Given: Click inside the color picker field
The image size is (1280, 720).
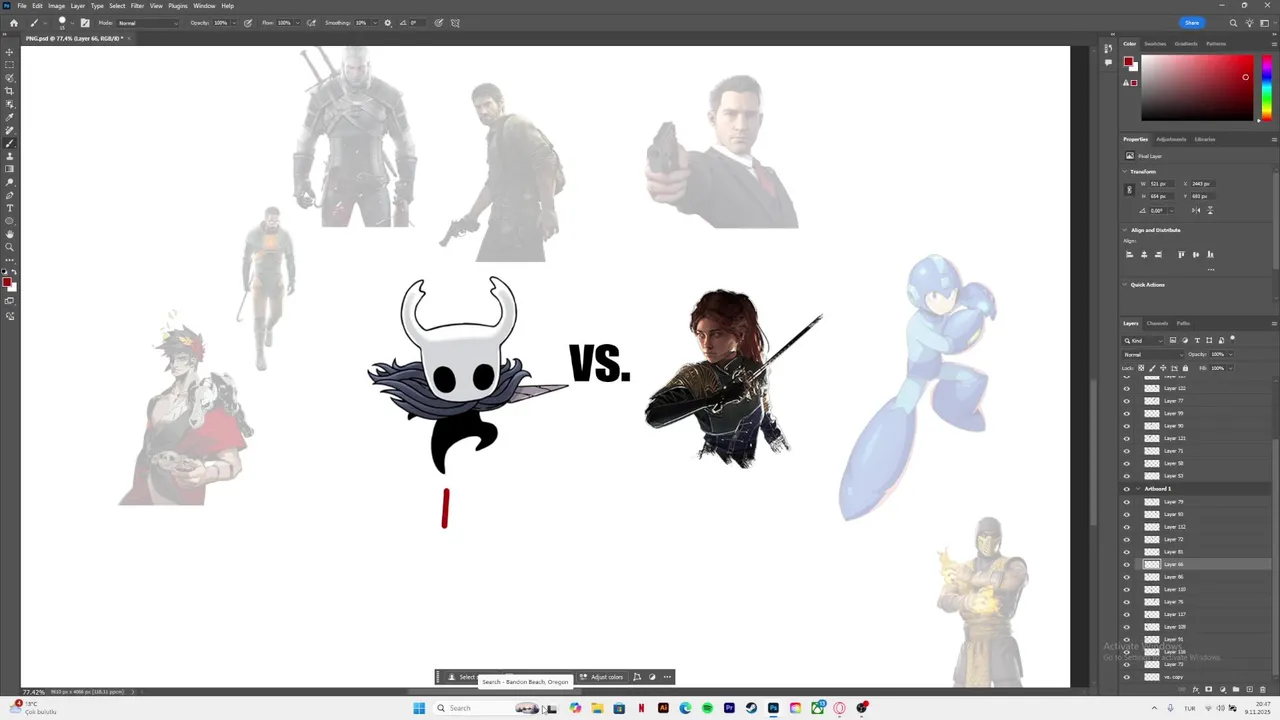Looking at the screenshot, I should (x=1197, y=89).
